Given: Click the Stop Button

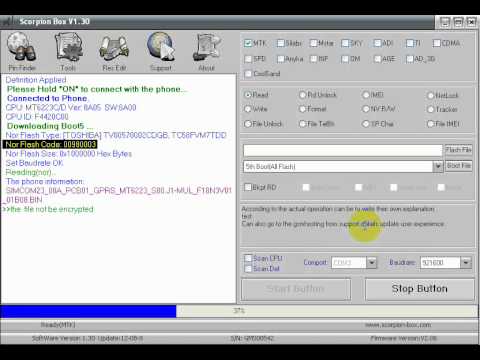Looking at the screenshot, I should [420, 289].
